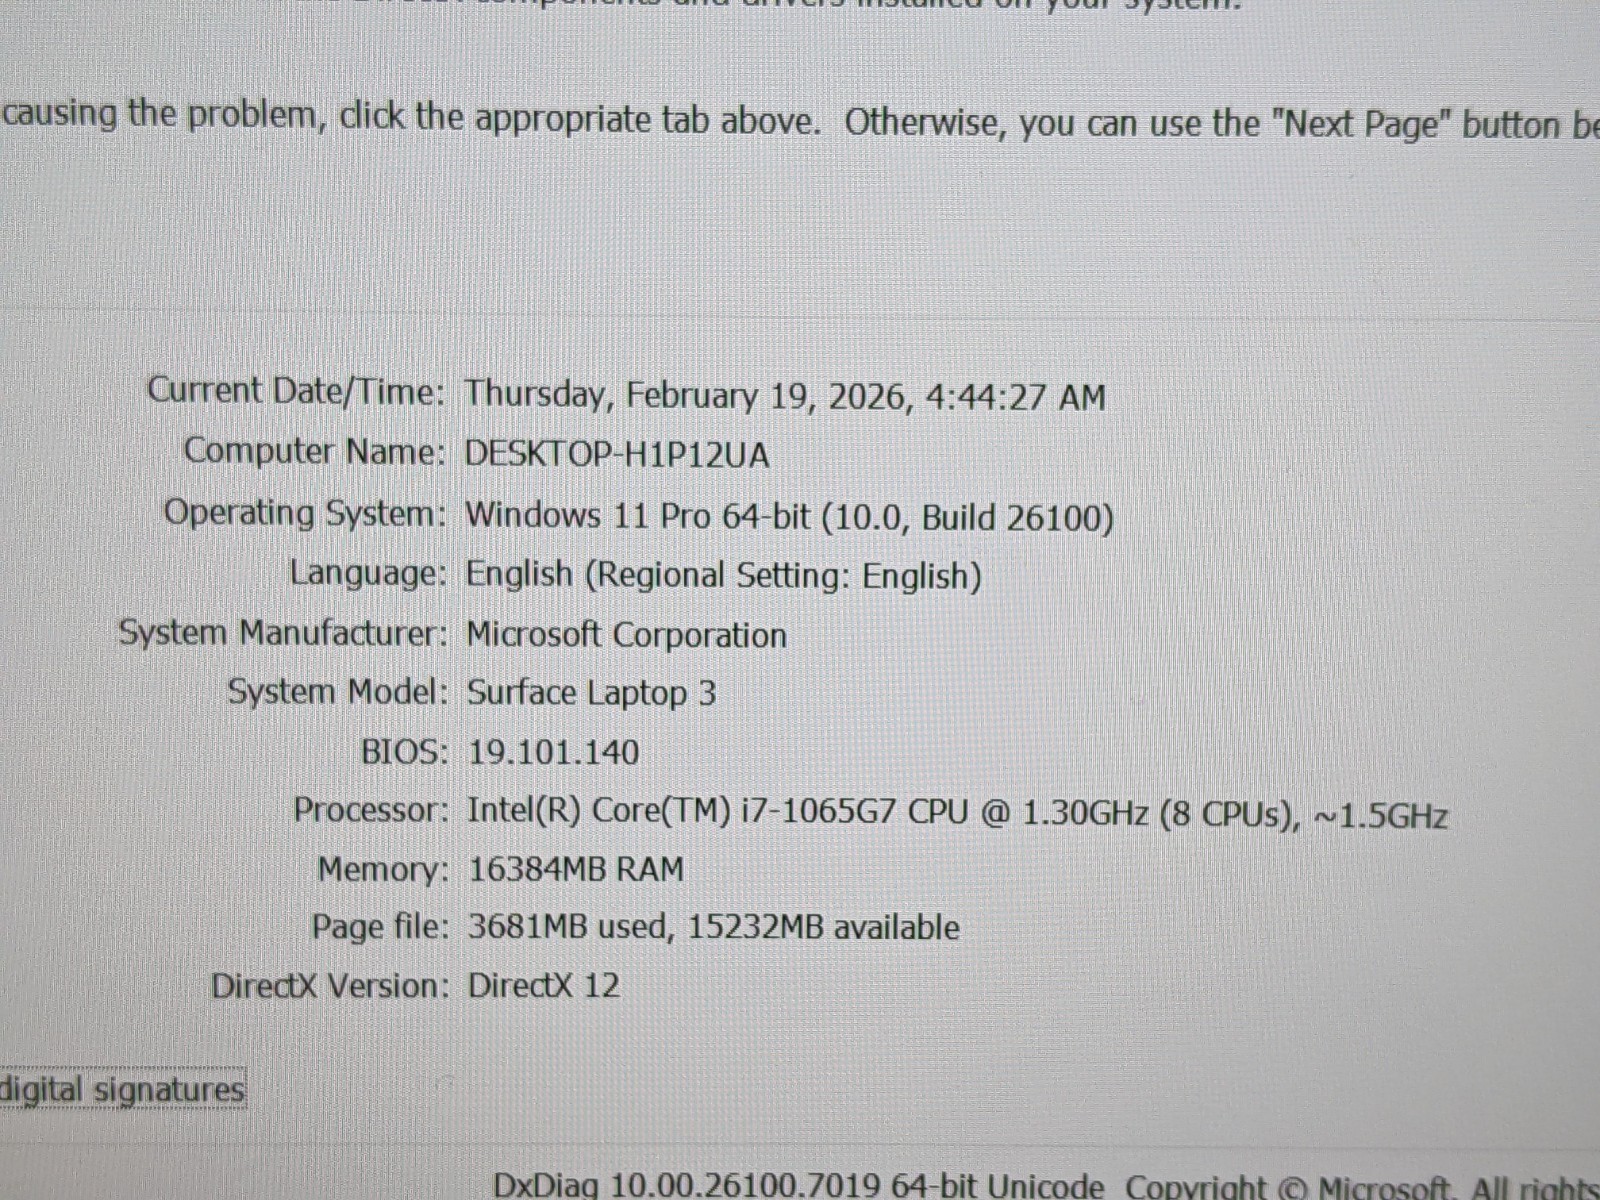Select the BIOS version 19.101.140
The height and width of the screenshot is (1200, 1600).
[x=554, y=752]
